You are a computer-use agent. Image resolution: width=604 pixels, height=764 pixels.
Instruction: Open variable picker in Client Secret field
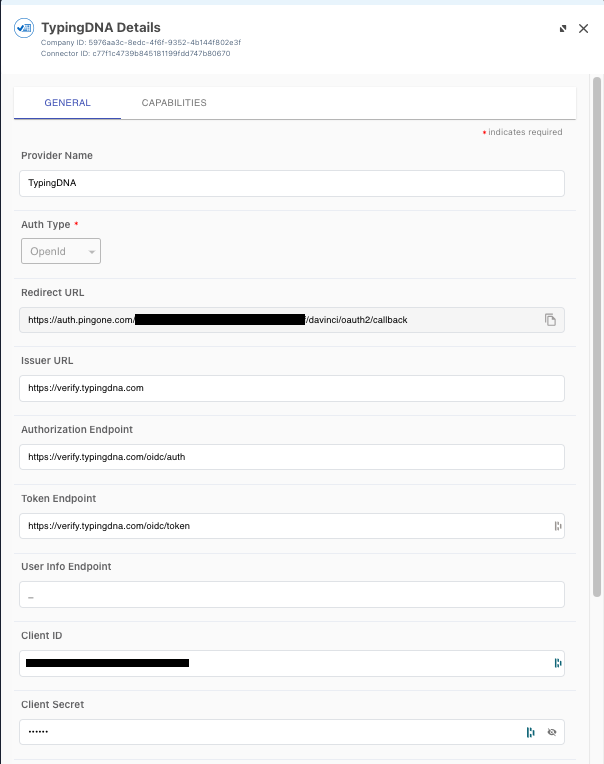530,732
